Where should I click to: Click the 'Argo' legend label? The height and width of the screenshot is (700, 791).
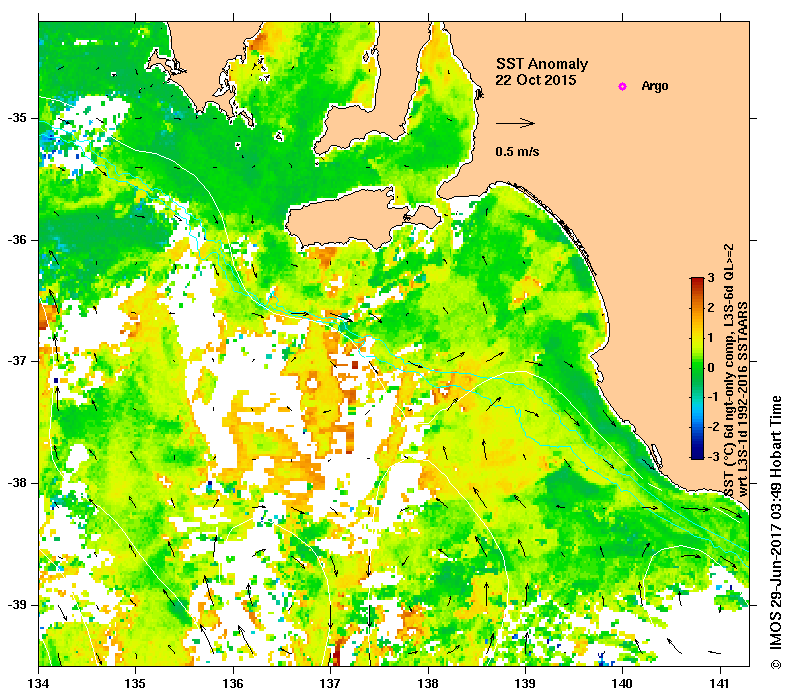click(x=655, y=86)
